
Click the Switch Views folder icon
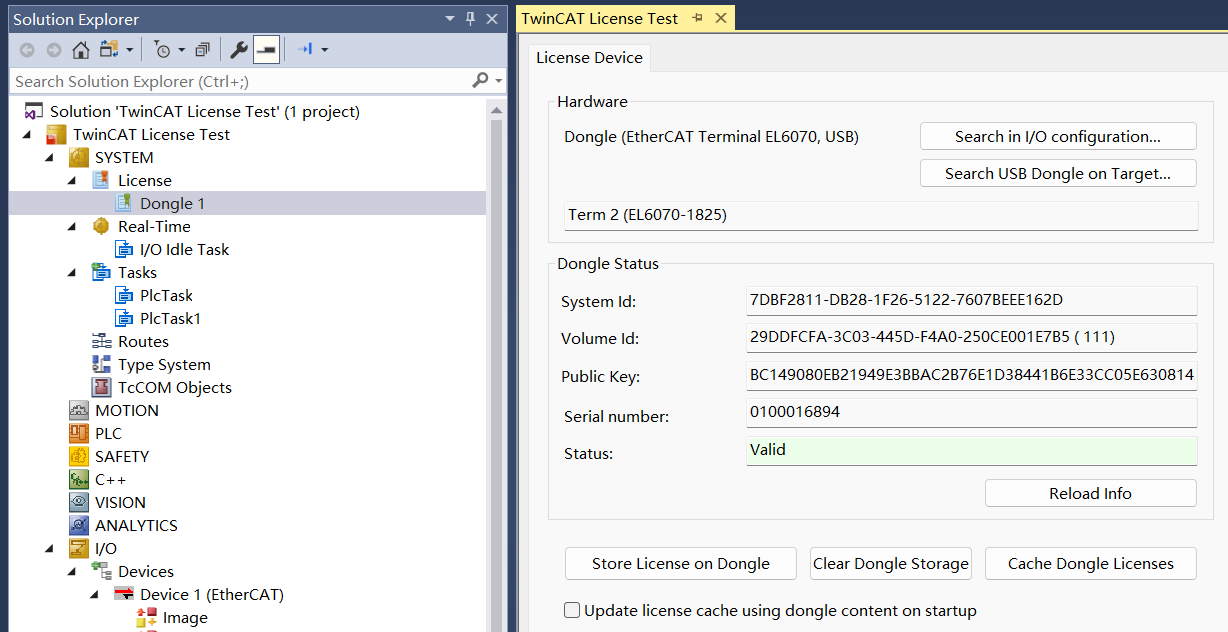pos(109,49)
